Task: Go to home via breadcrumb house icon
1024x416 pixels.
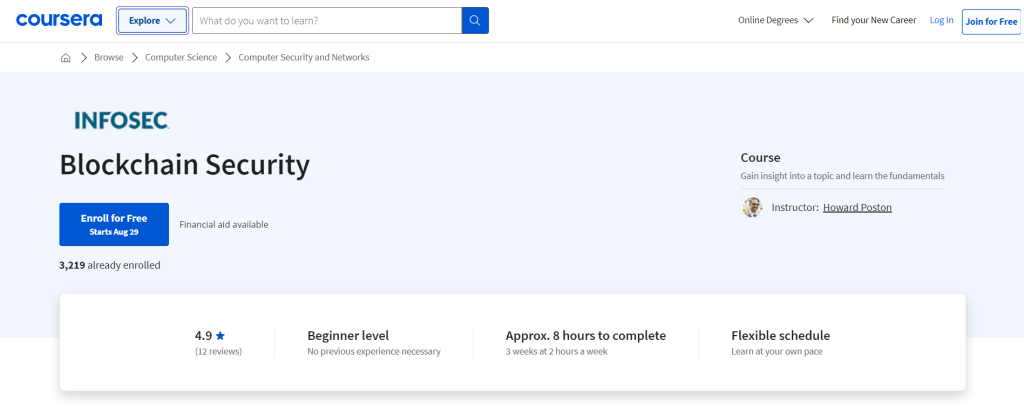Action: click(65, 57)
